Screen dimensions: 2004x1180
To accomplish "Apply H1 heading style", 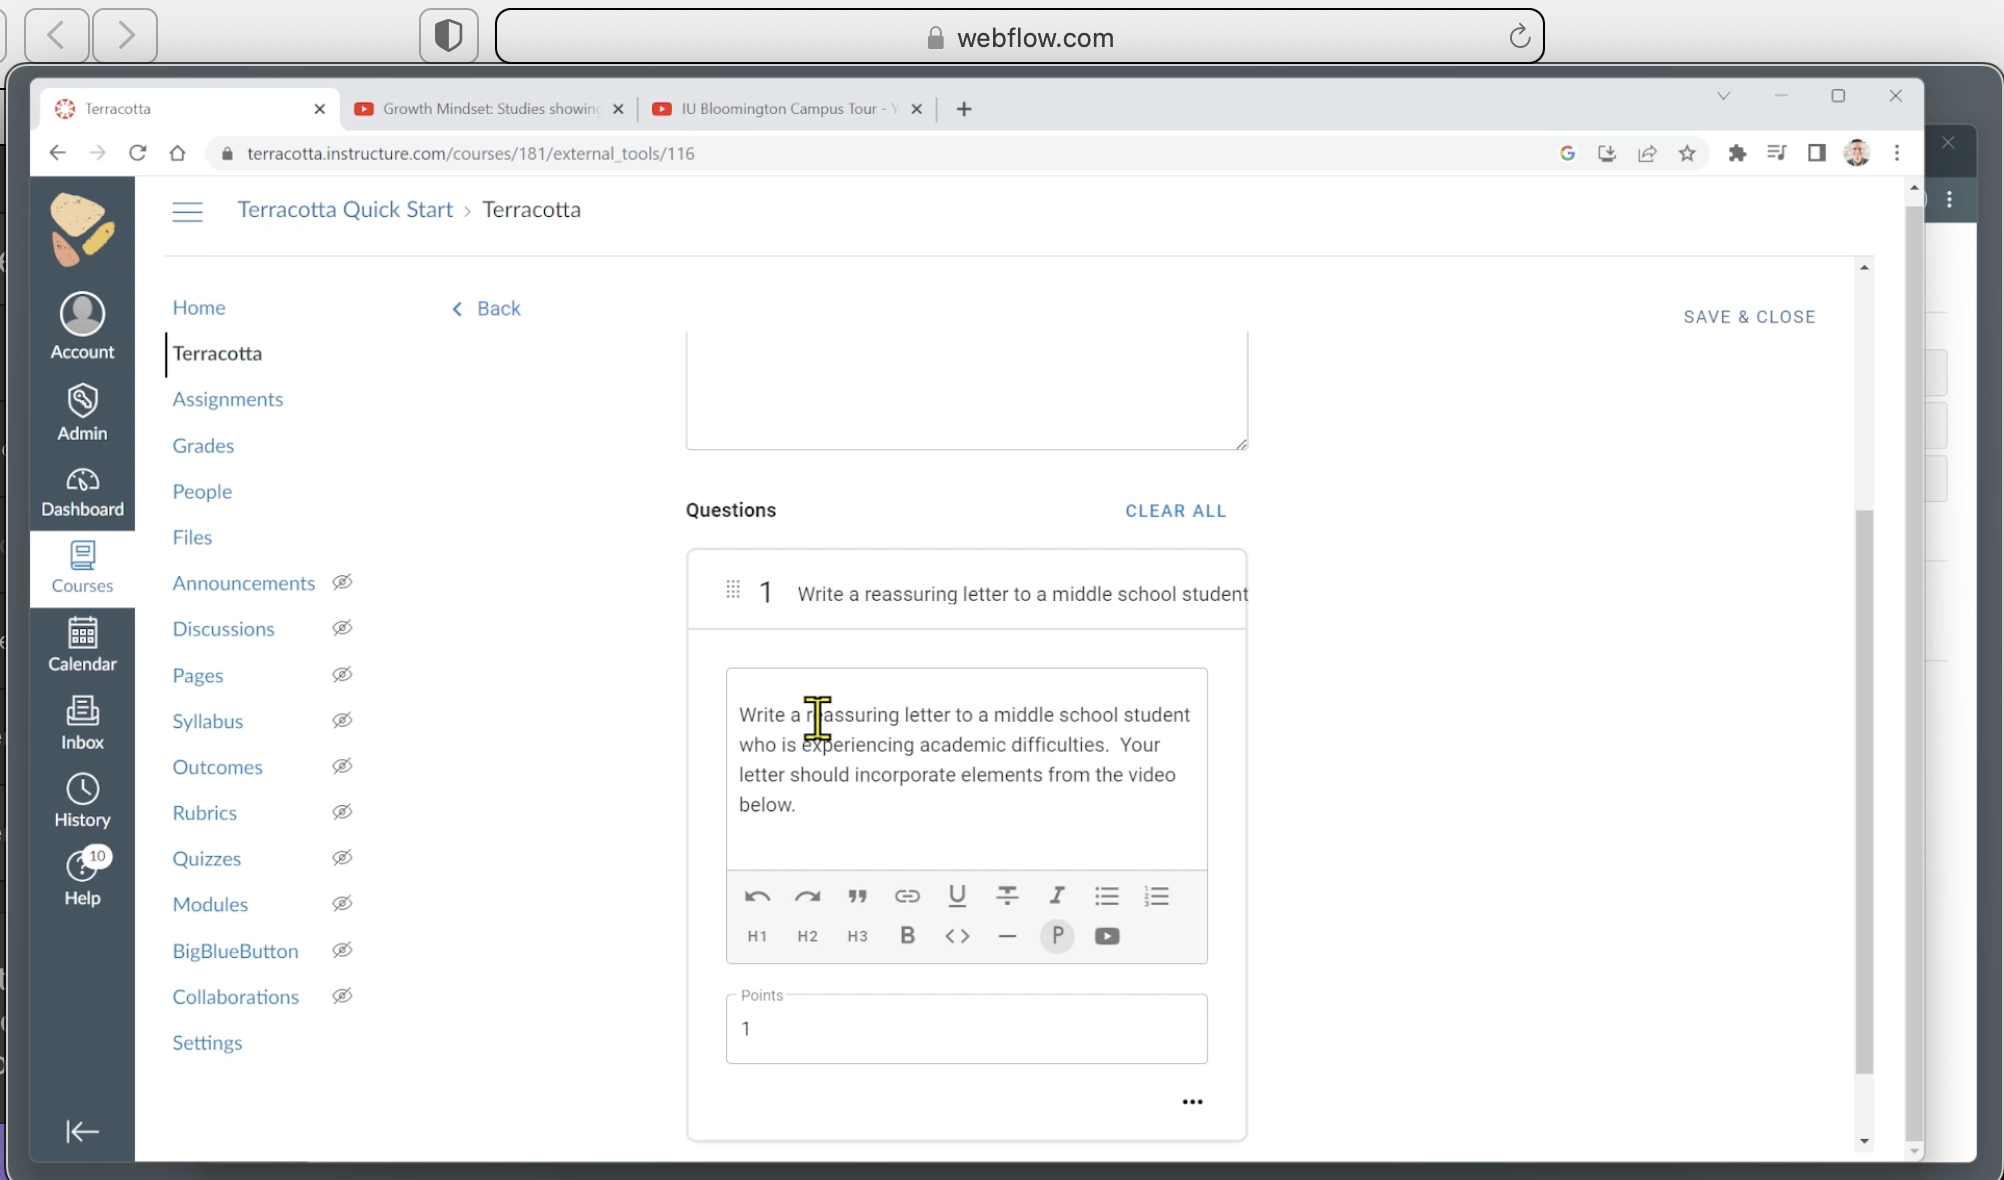I will pos(757,936).
